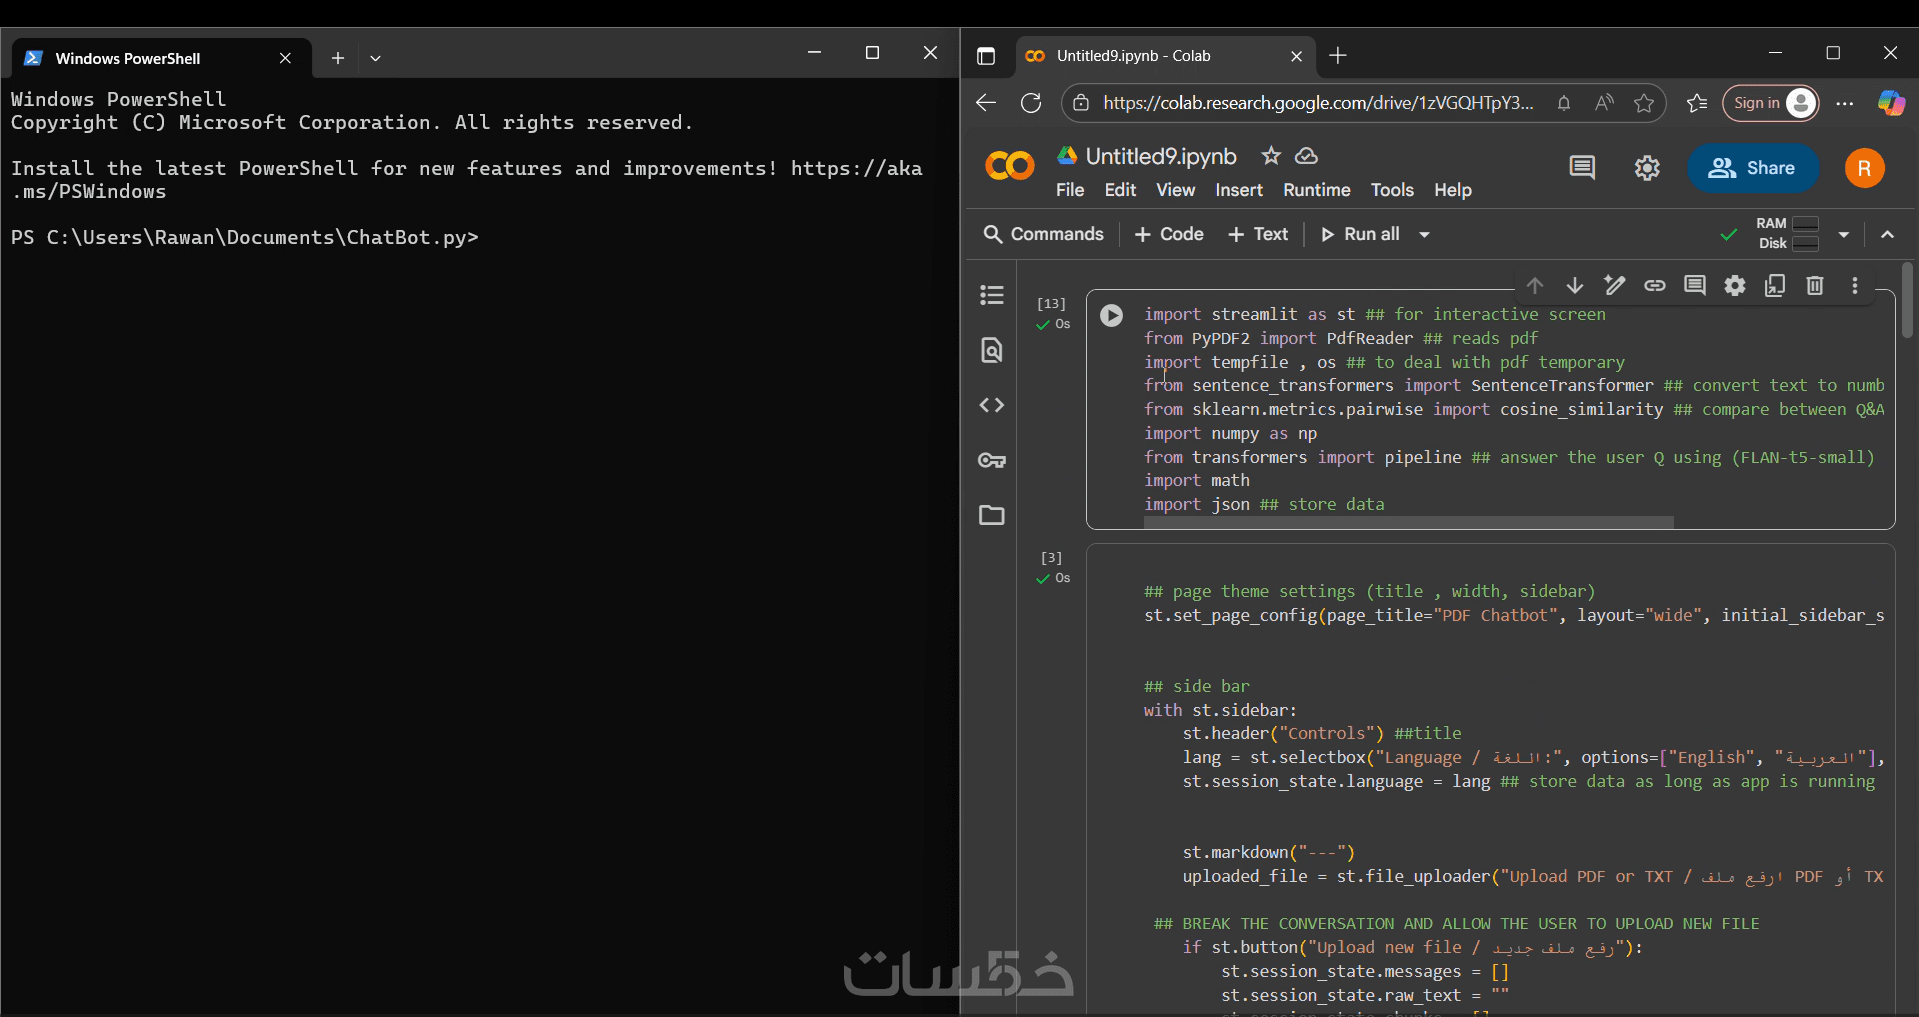This screenshot has height=1017, width=1919.
Task: Click Sign in browser button
Action: click(x=1770, y=103)
